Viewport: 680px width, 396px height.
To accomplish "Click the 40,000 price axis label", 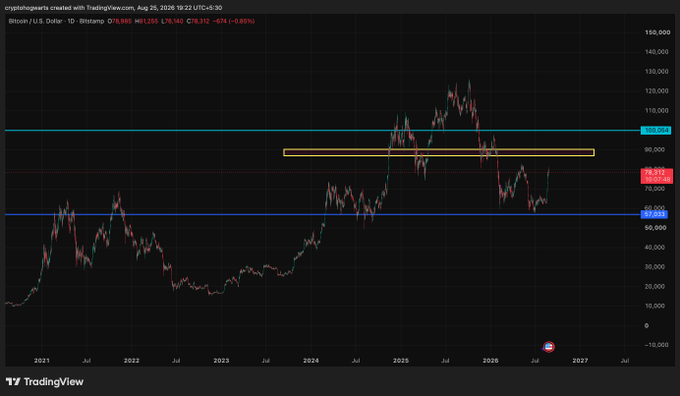I will 655,247.
